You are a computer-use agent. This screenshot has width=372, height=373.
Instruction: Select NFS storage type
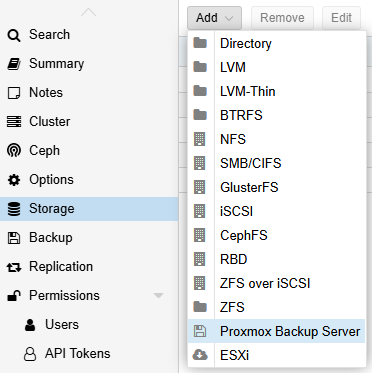(x=276, y=139)
